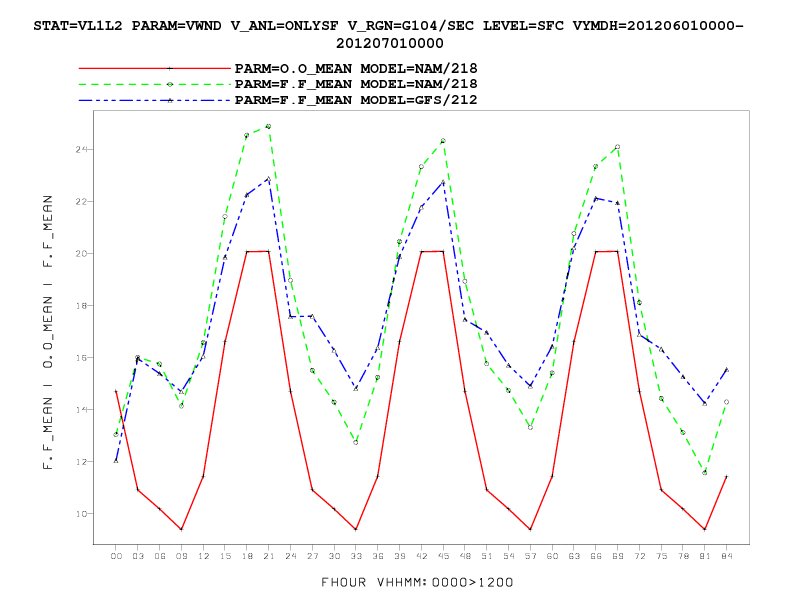The height and width of the screenshot is (612, 792).
Task: Click the x-axis label FHOUR VHHMM: 0000>1200
Action: coord(417,582)
